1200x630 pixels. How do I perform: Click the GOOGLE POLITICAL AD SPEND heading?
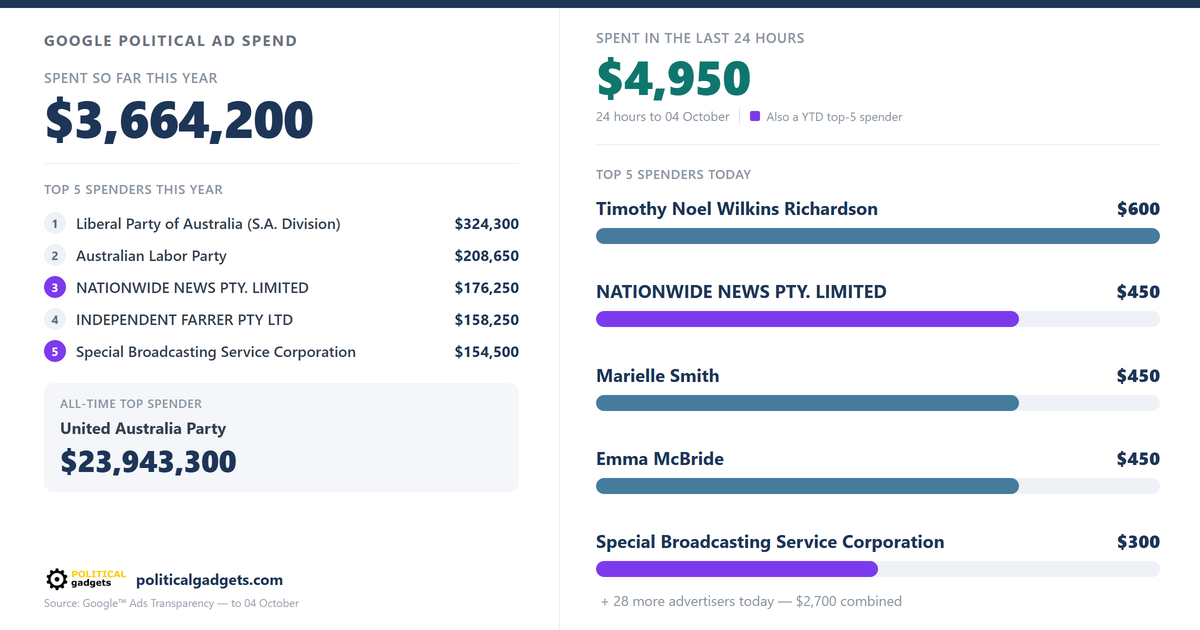pyautogui.click(x=171, y=41)
